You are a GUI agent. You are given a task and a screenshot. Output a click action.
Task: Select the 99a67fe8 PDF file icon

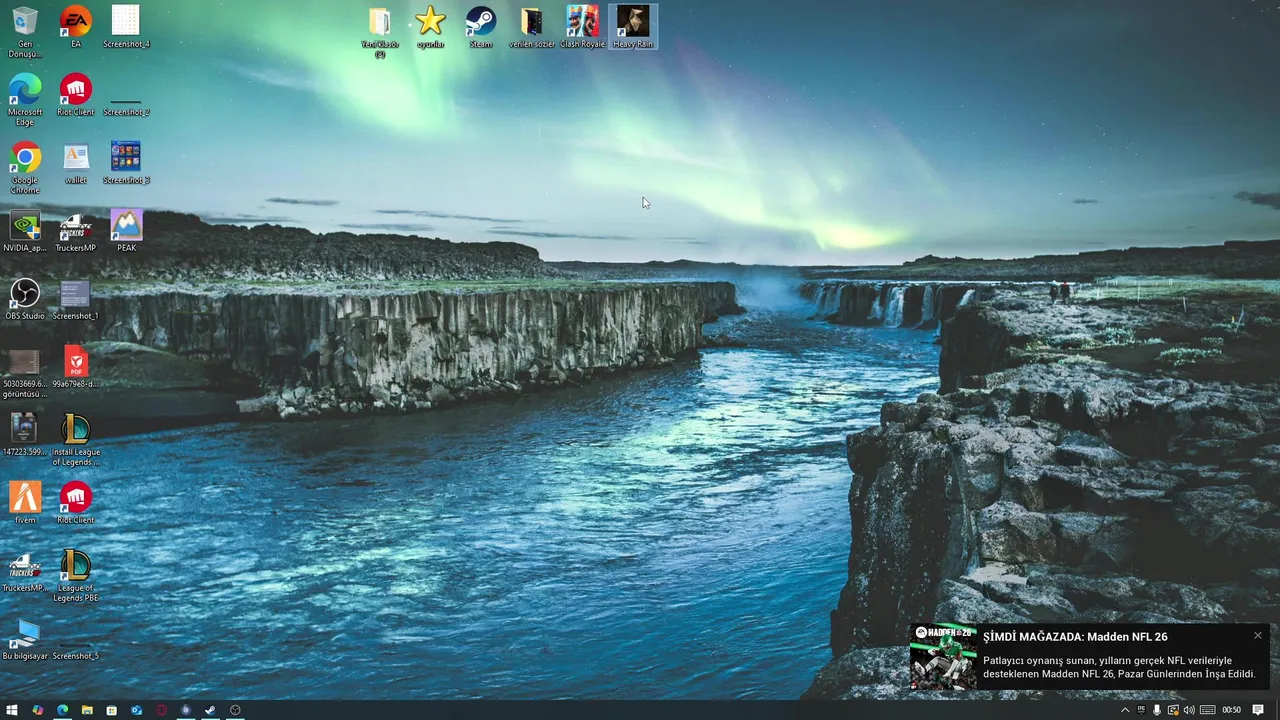coord(76,367)
